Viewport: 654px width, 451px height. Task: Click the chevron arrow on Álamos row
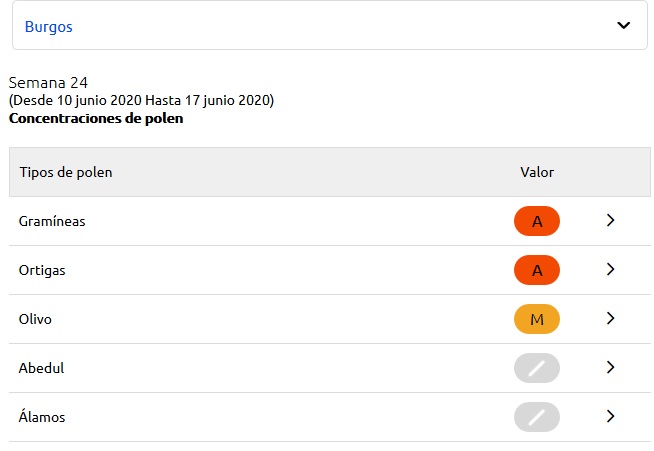point(611,416)
